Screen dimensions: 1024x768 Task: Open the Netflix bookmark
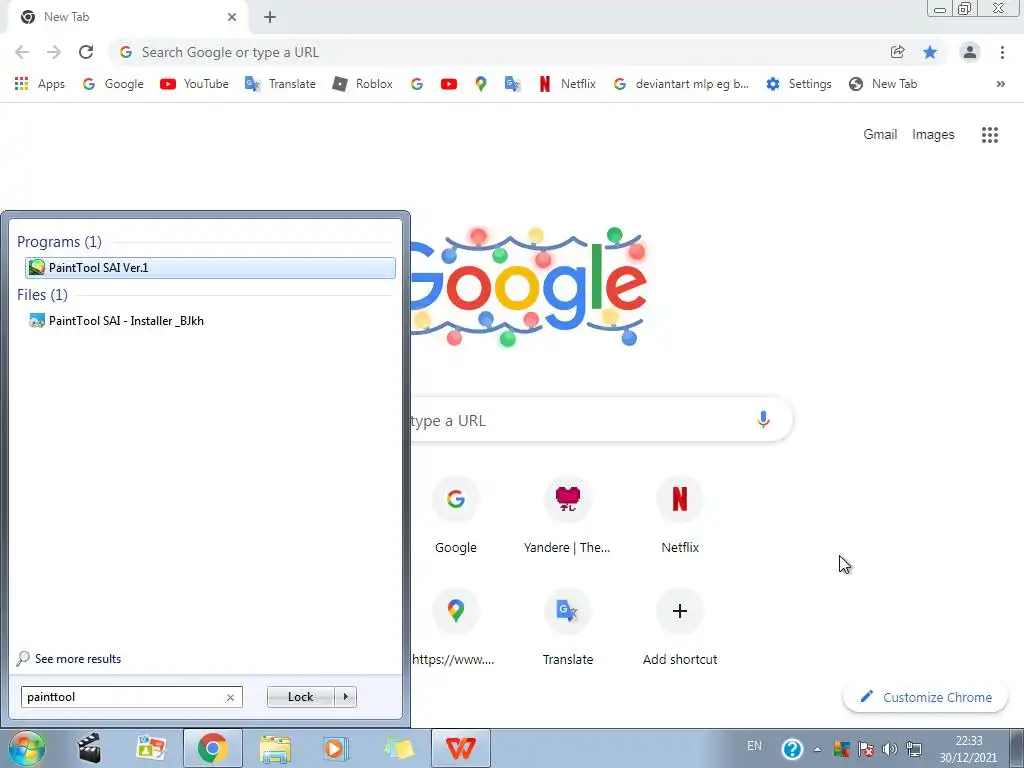[x=567, y=84]
